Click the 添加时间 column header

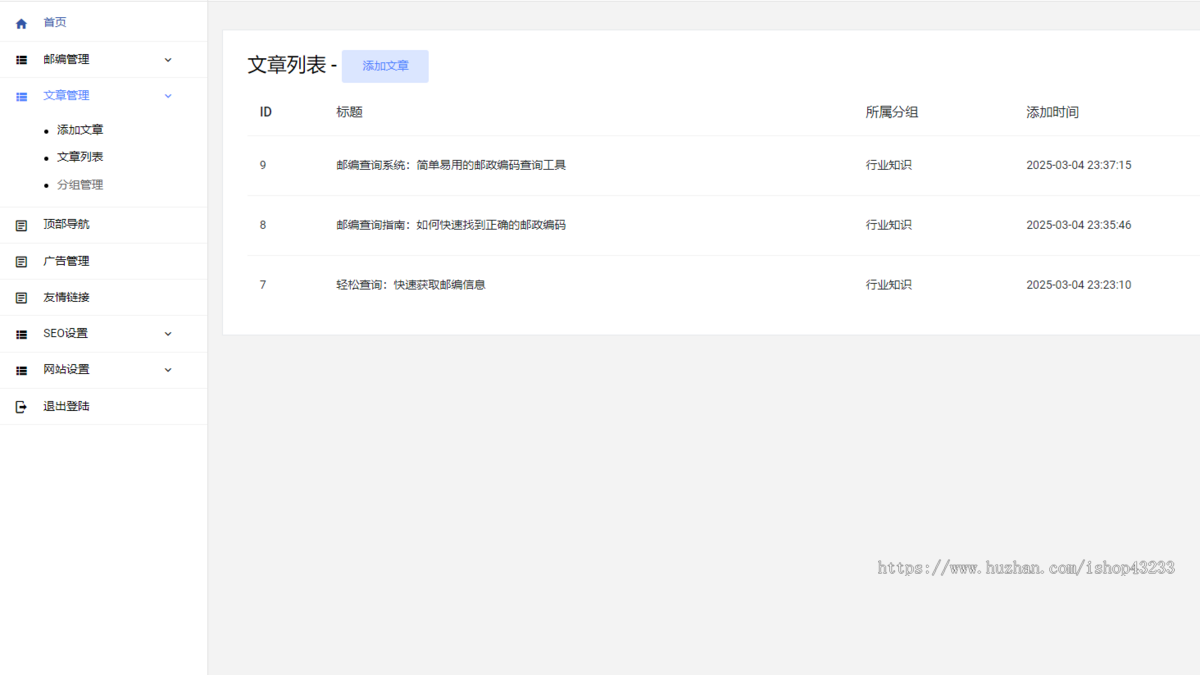[x=1052, y=112]
